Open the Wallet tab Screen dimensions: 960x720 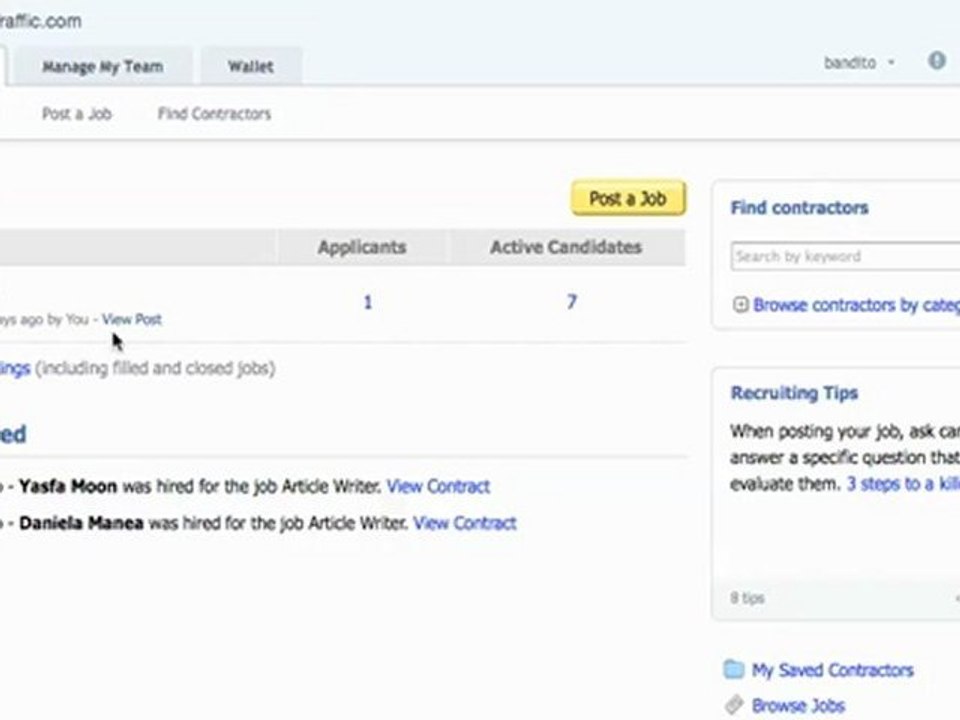(x=250, y=67)
